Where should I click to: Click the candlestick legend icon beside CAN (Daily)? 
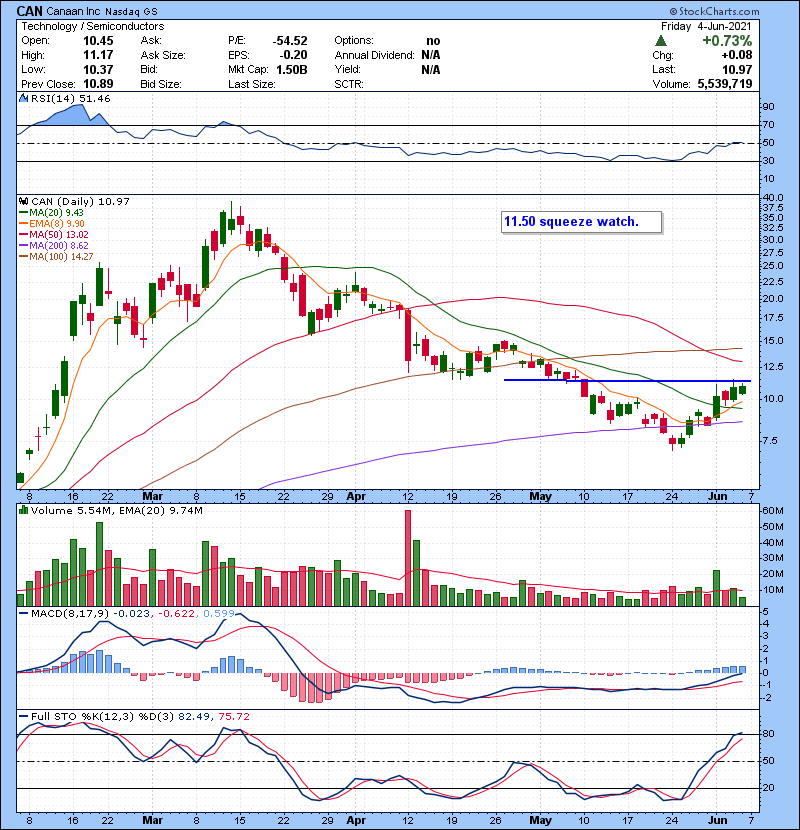point(23,201)
